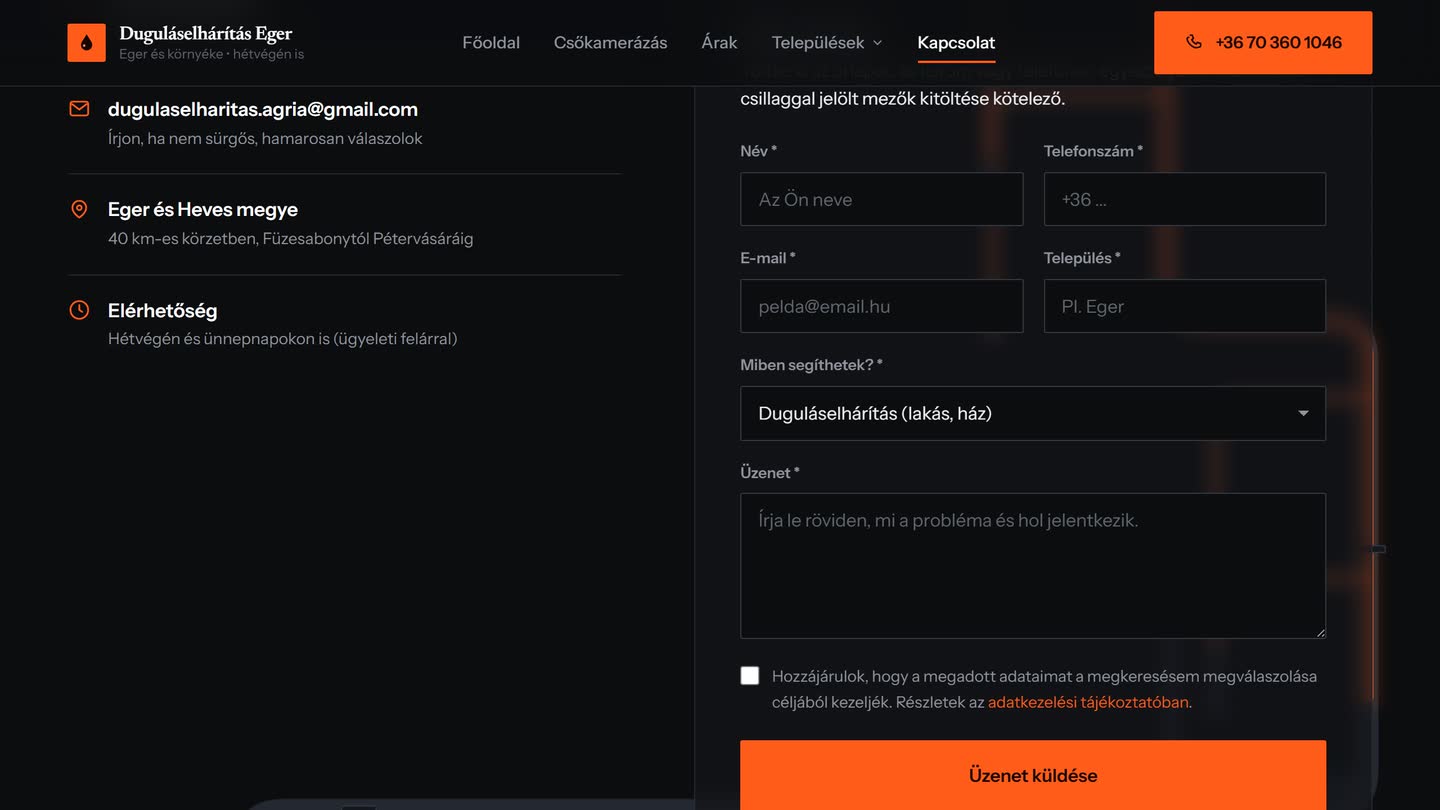1440x810 pixels.
Task: Click the envelope icon beside the email address
Action: click(79, 109)
